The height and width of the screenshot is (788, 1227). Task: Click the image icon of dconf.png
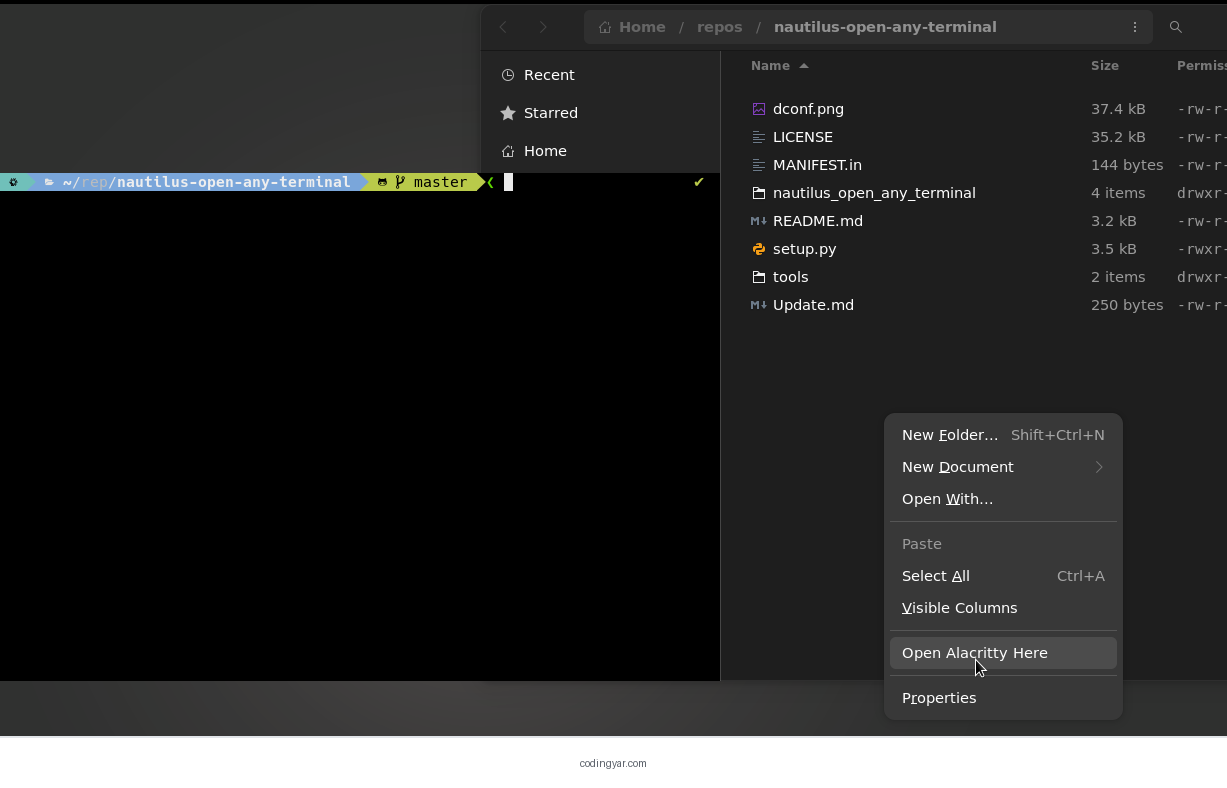pos(759,109)
